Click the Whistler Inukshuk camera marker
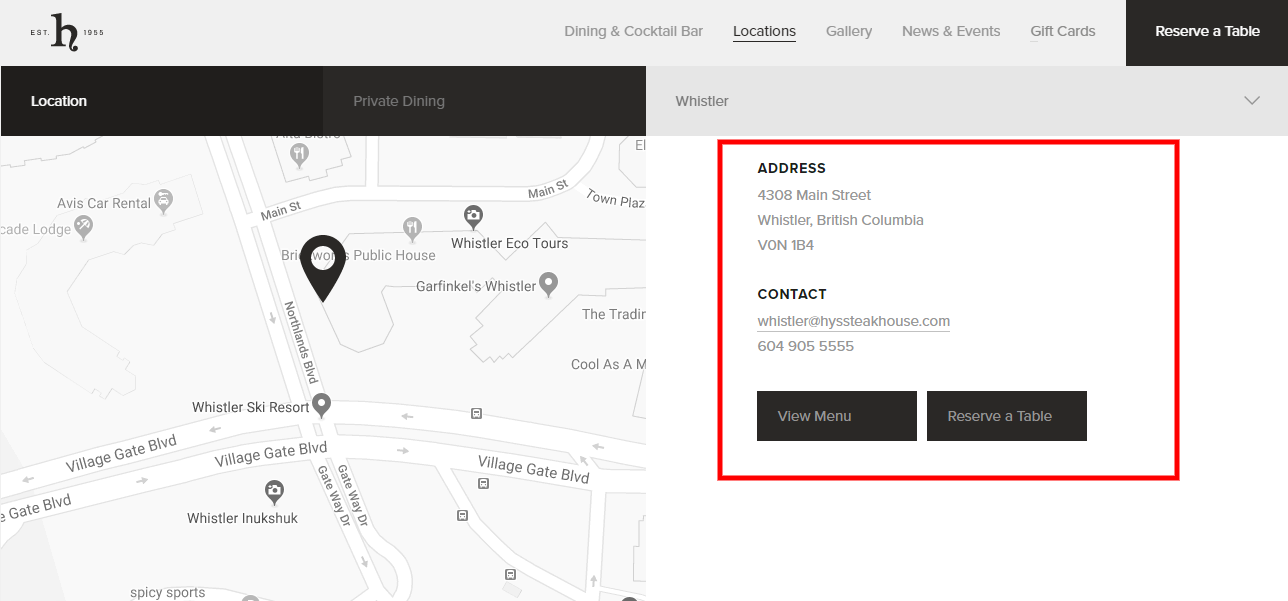Viewport: 1288px width, 601px height. tap(274, 491)
